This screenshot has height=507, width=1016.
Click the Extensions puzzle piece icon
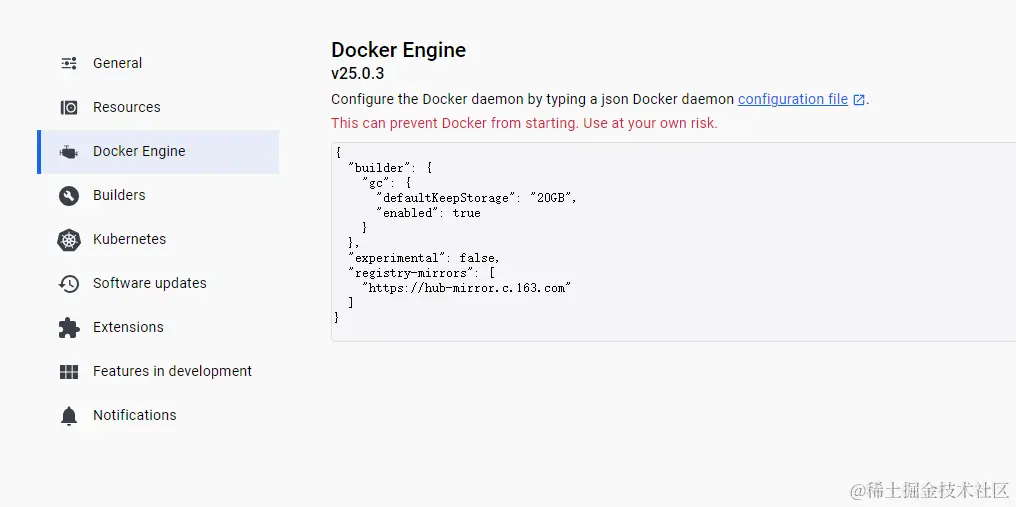[x=69, y=327]
